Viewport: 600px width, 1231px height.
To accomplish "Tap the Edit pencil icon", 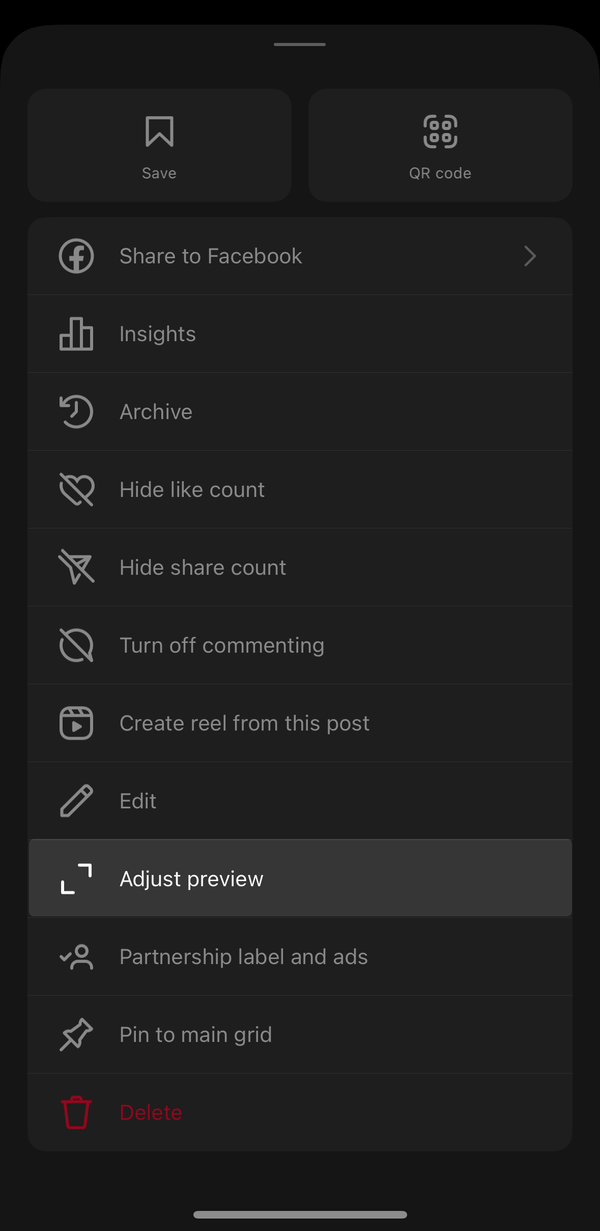I will 76,801.
